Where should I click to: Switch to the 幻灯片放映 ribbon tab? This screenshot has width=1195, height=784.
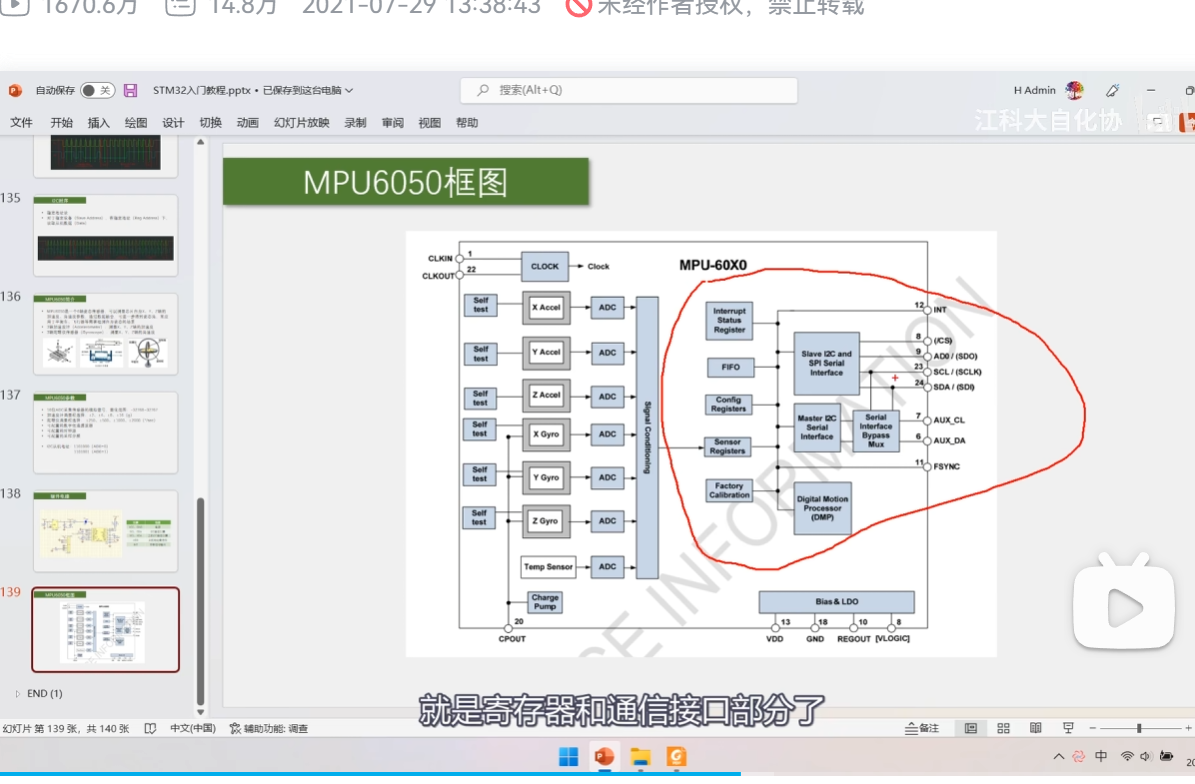(x=302, y=123)
